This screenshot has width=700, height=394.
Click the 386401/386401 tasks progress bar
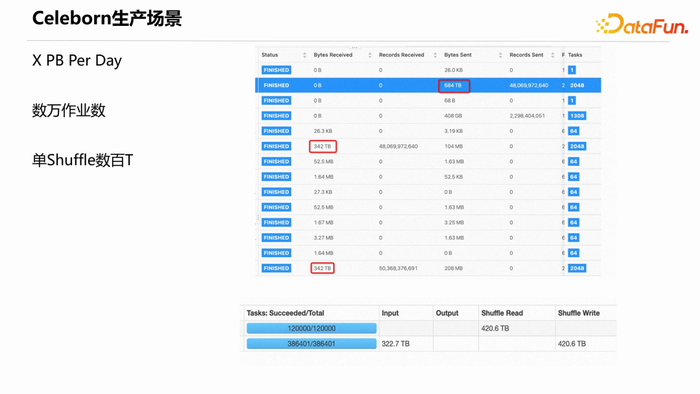(312, 344)
